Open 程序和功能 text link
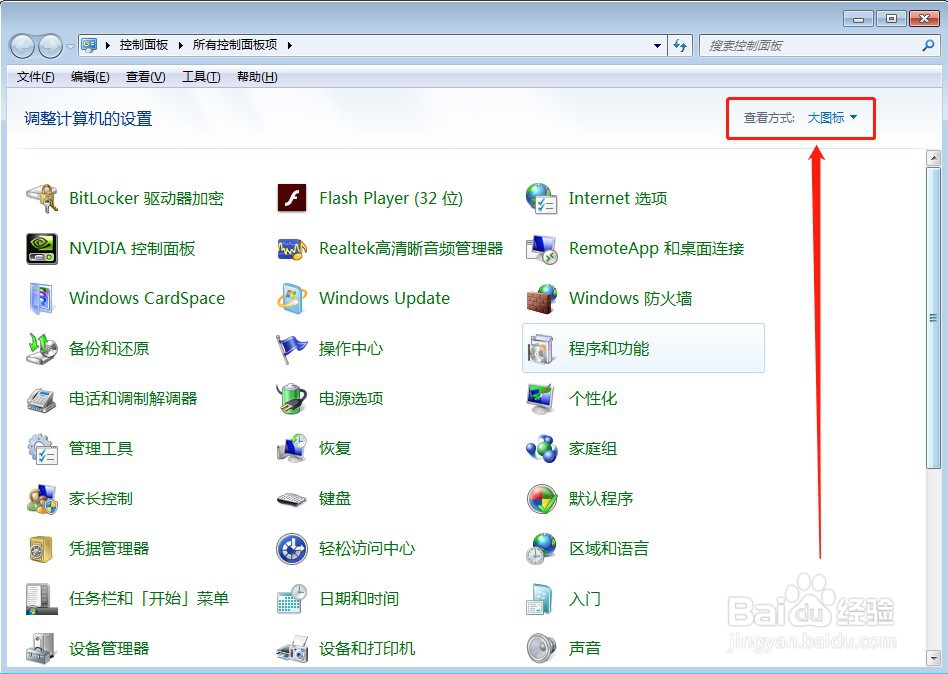The width and height of the screenshot is (948, 674). click(609, 349)
